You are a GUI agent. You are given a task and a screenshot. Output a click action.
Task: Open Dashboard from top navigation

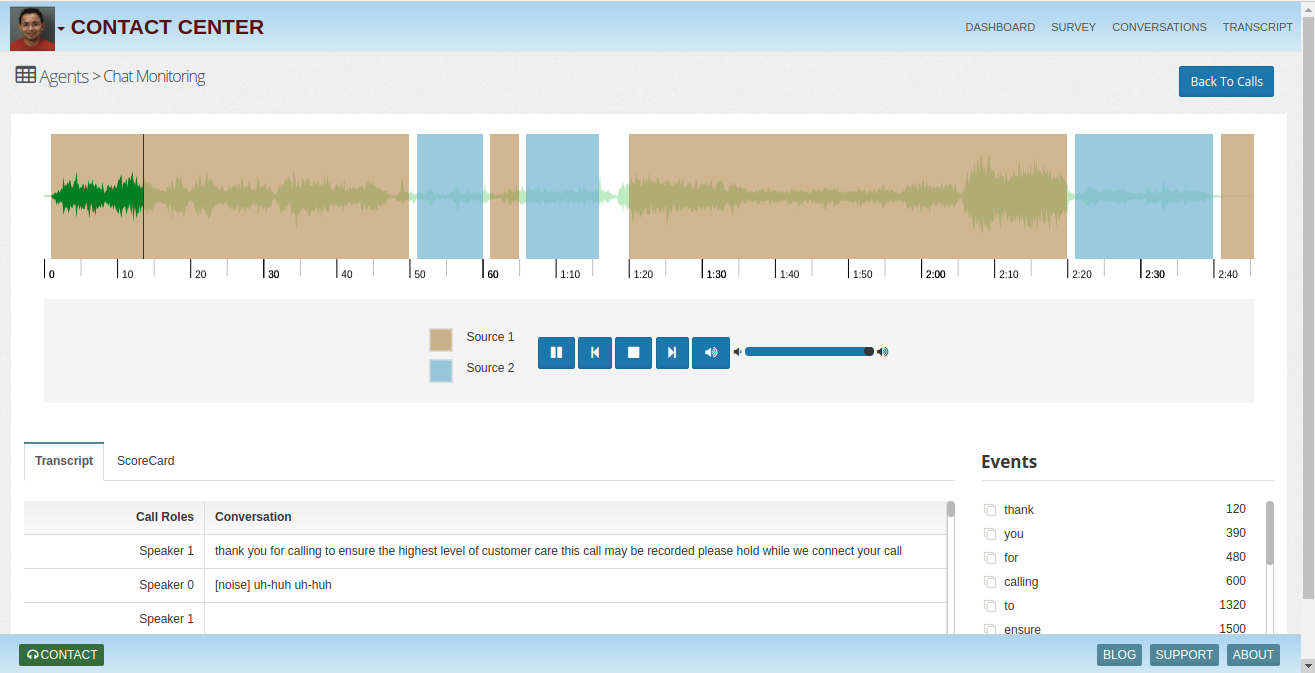1000,27
